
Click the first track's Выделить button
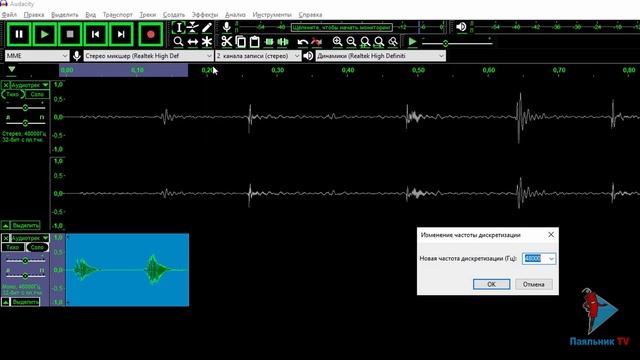tap(25, 225)
